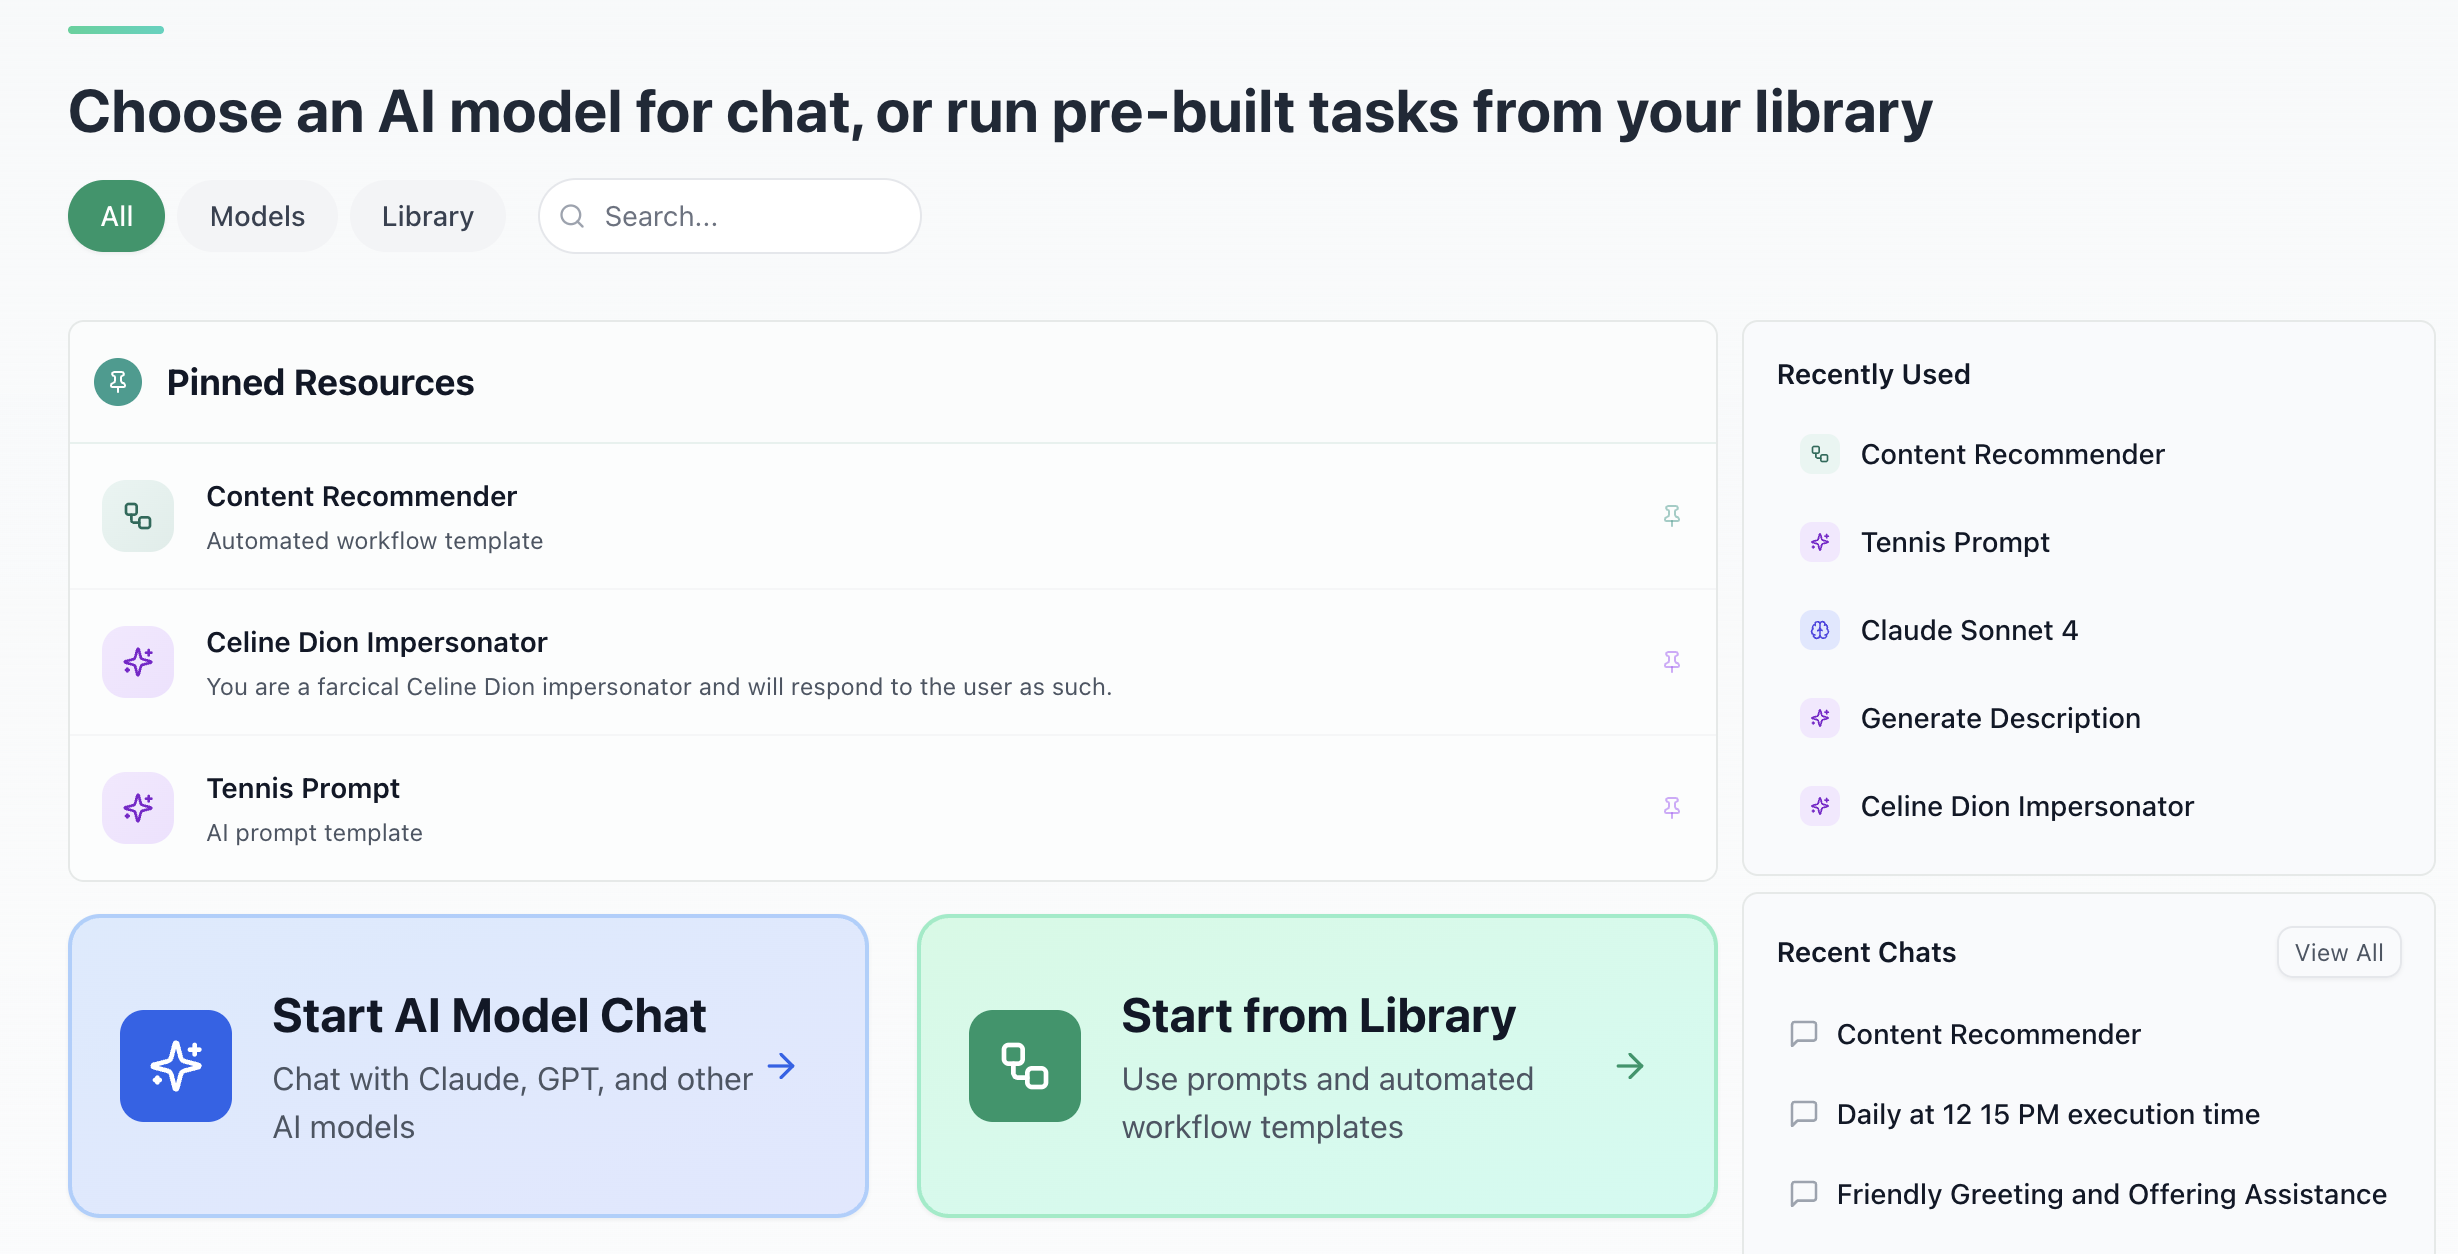Unpin the Celine Dion Impersonator resource
Viewport: 2458px width, 1254px height.
1673,662
